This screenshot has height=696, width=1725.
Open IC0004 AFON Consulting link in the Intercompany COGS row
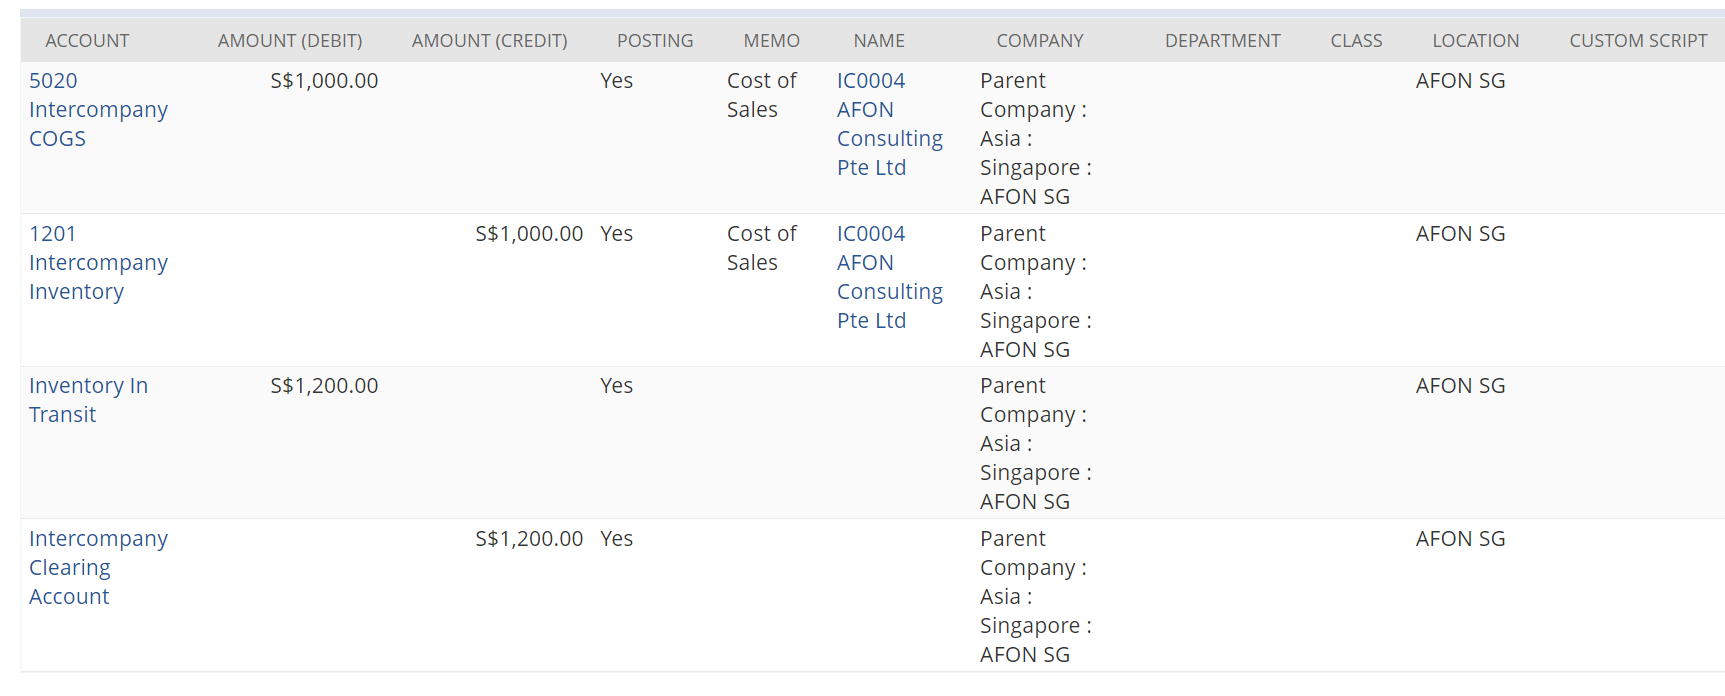click(890, 124)
